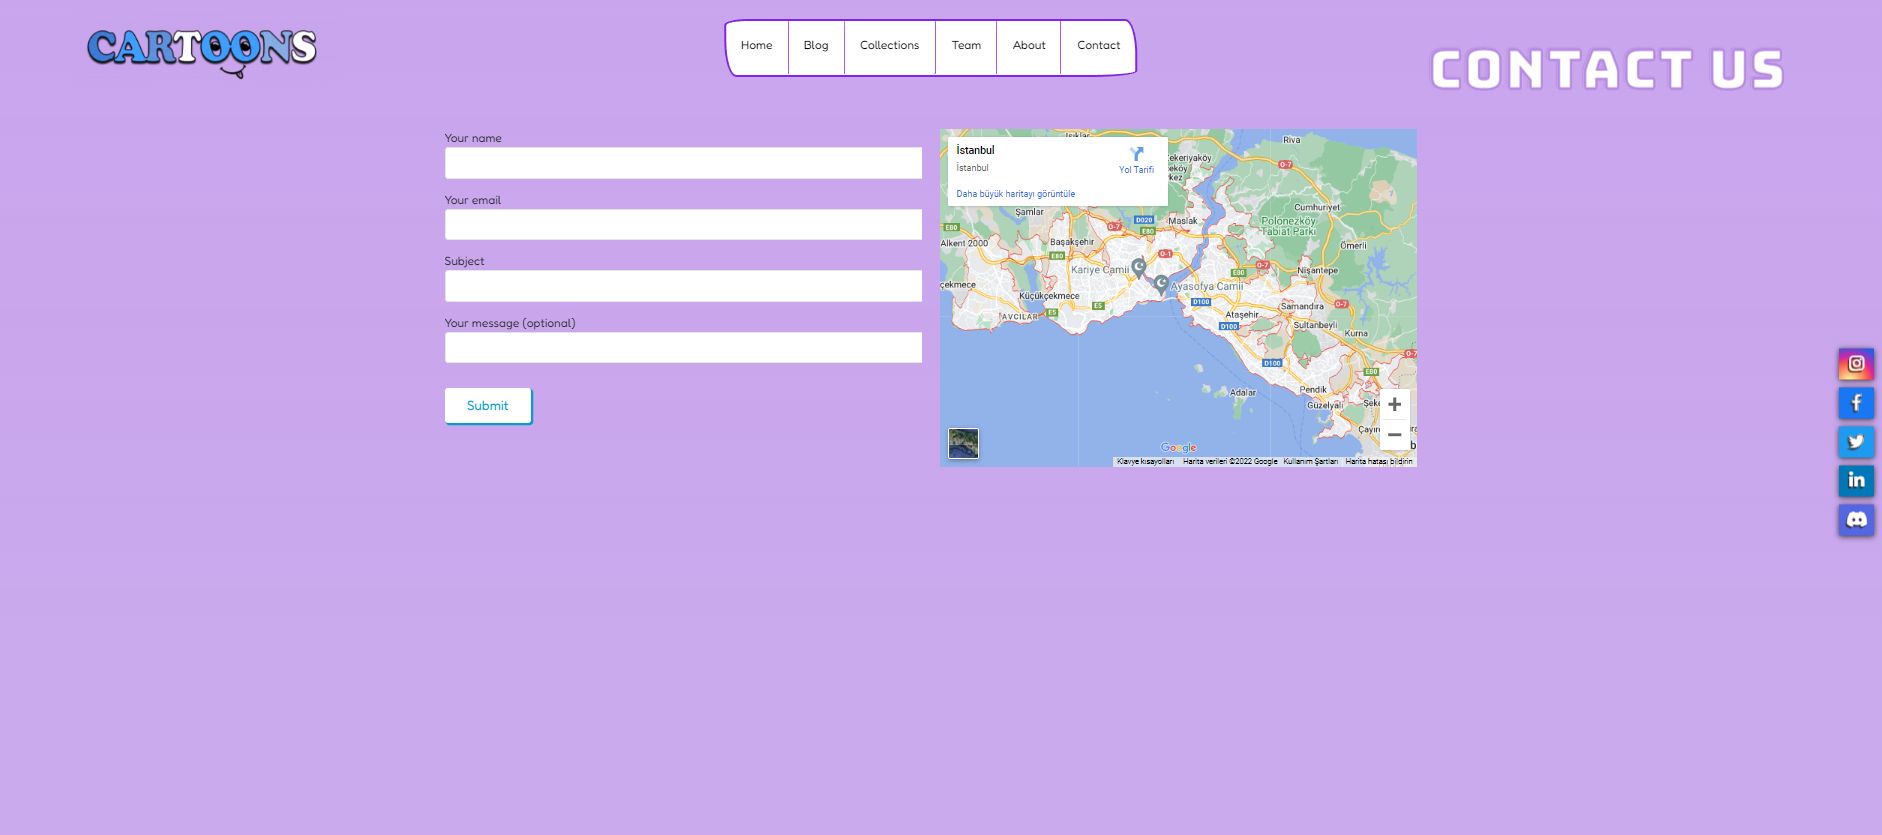Open the Blog menu item
This screenshot has height=835, width=1882.
point(816,46)
